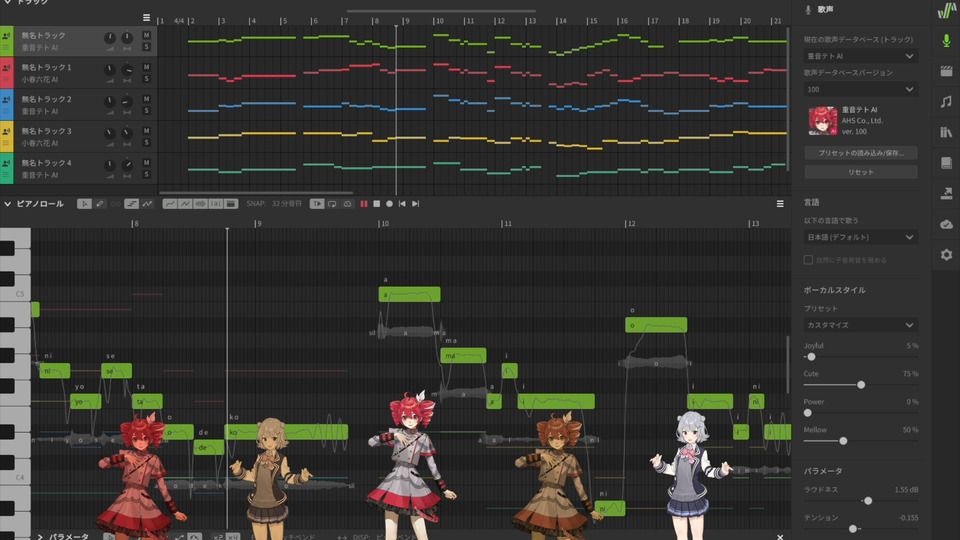Viewport: 960px width, 540px height.
Task: Adjust the Mellow slider handle
Action: click(844, 441)
